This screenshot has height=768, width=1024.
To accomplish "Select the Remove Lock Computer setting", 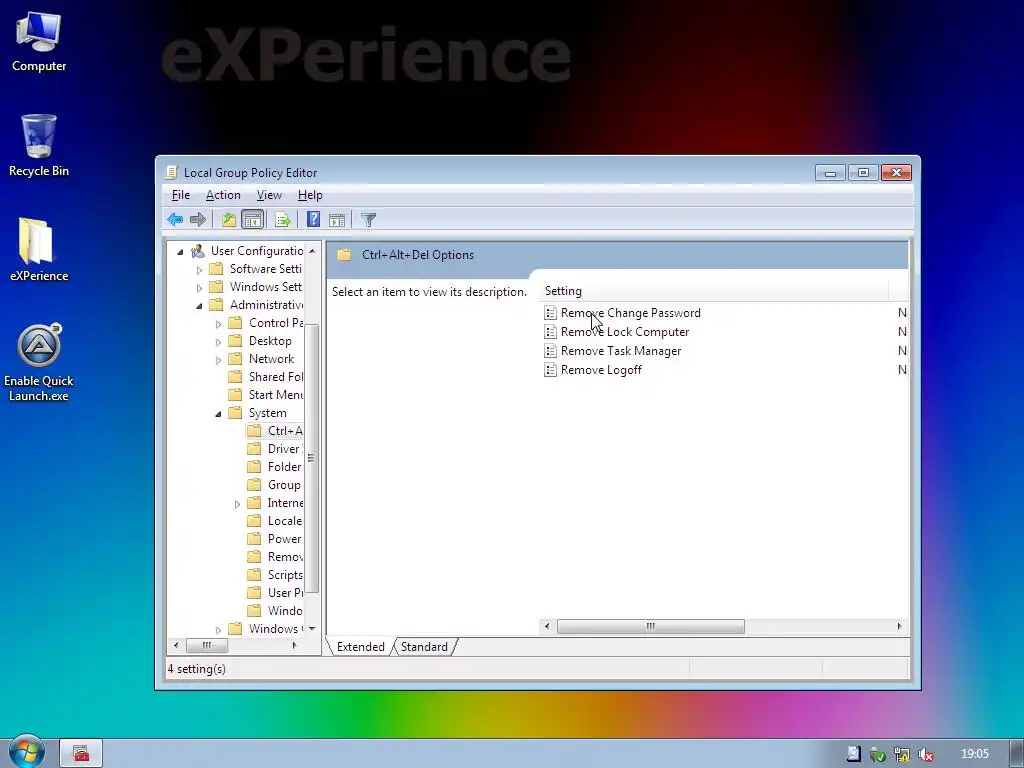I will (624, 332).
